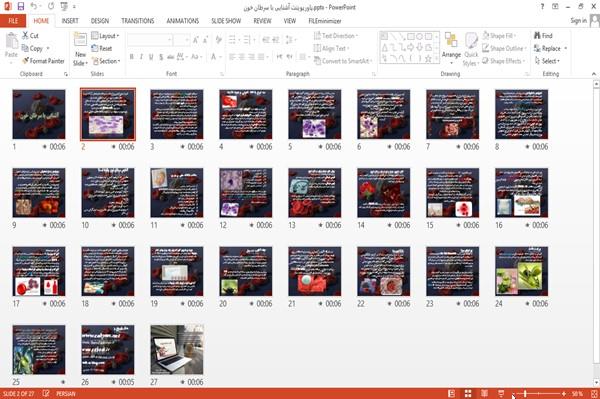Viewport: 600px width, 399px height.
Task: Click Fit slide to window icon
Action: click(x=594, y=394)
